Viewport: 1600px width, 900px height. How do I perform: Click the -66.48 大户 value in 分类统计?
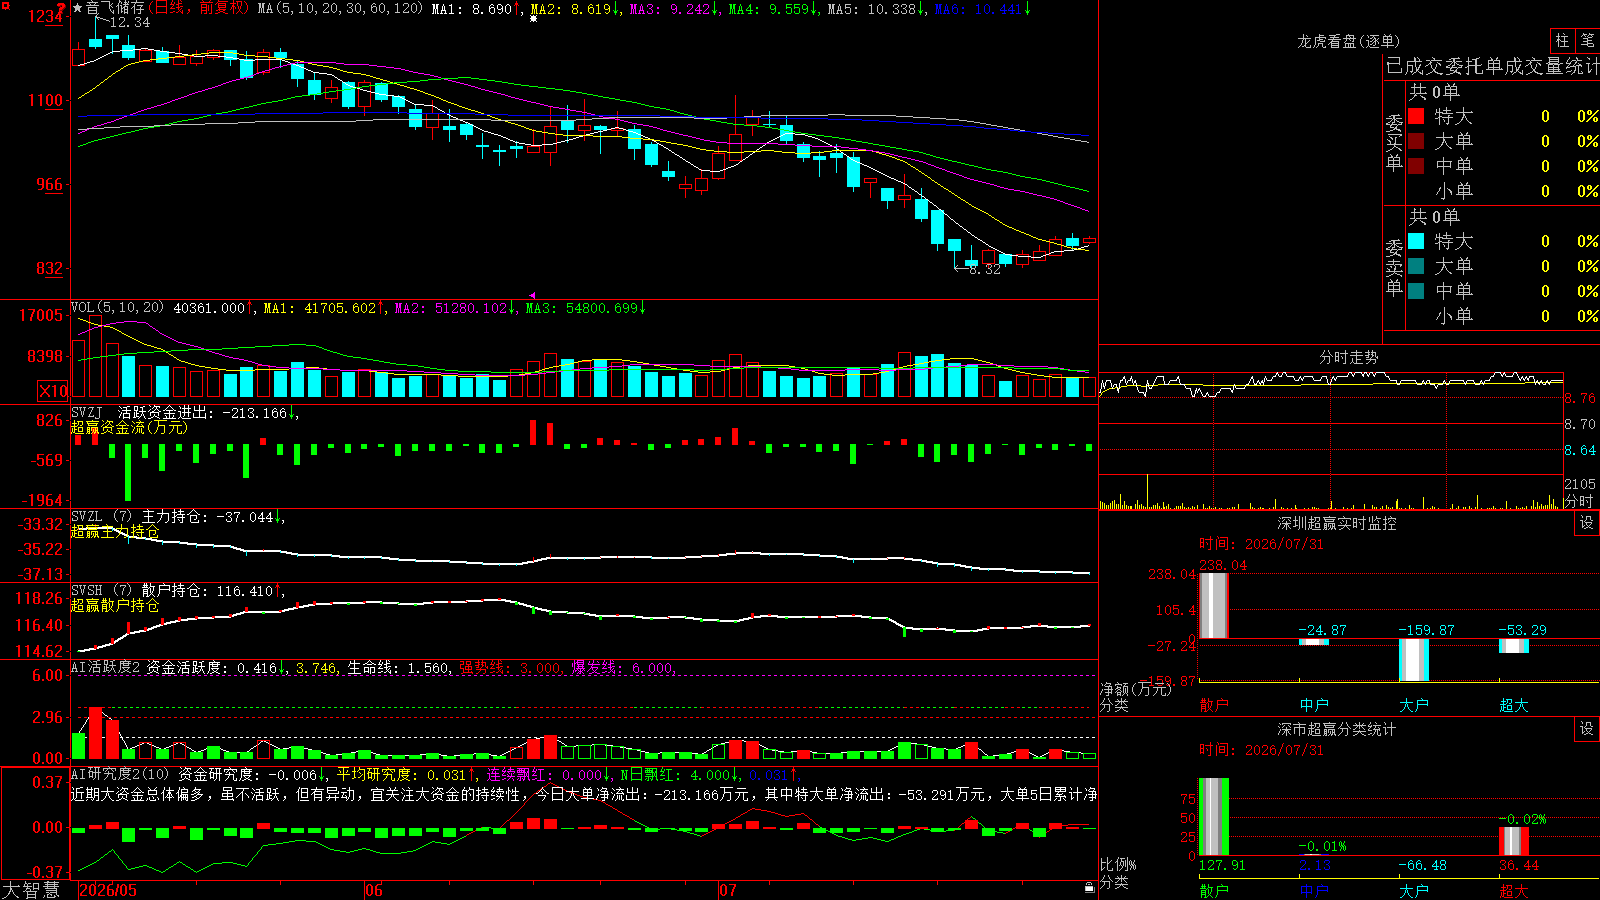tap(1422, 865)
